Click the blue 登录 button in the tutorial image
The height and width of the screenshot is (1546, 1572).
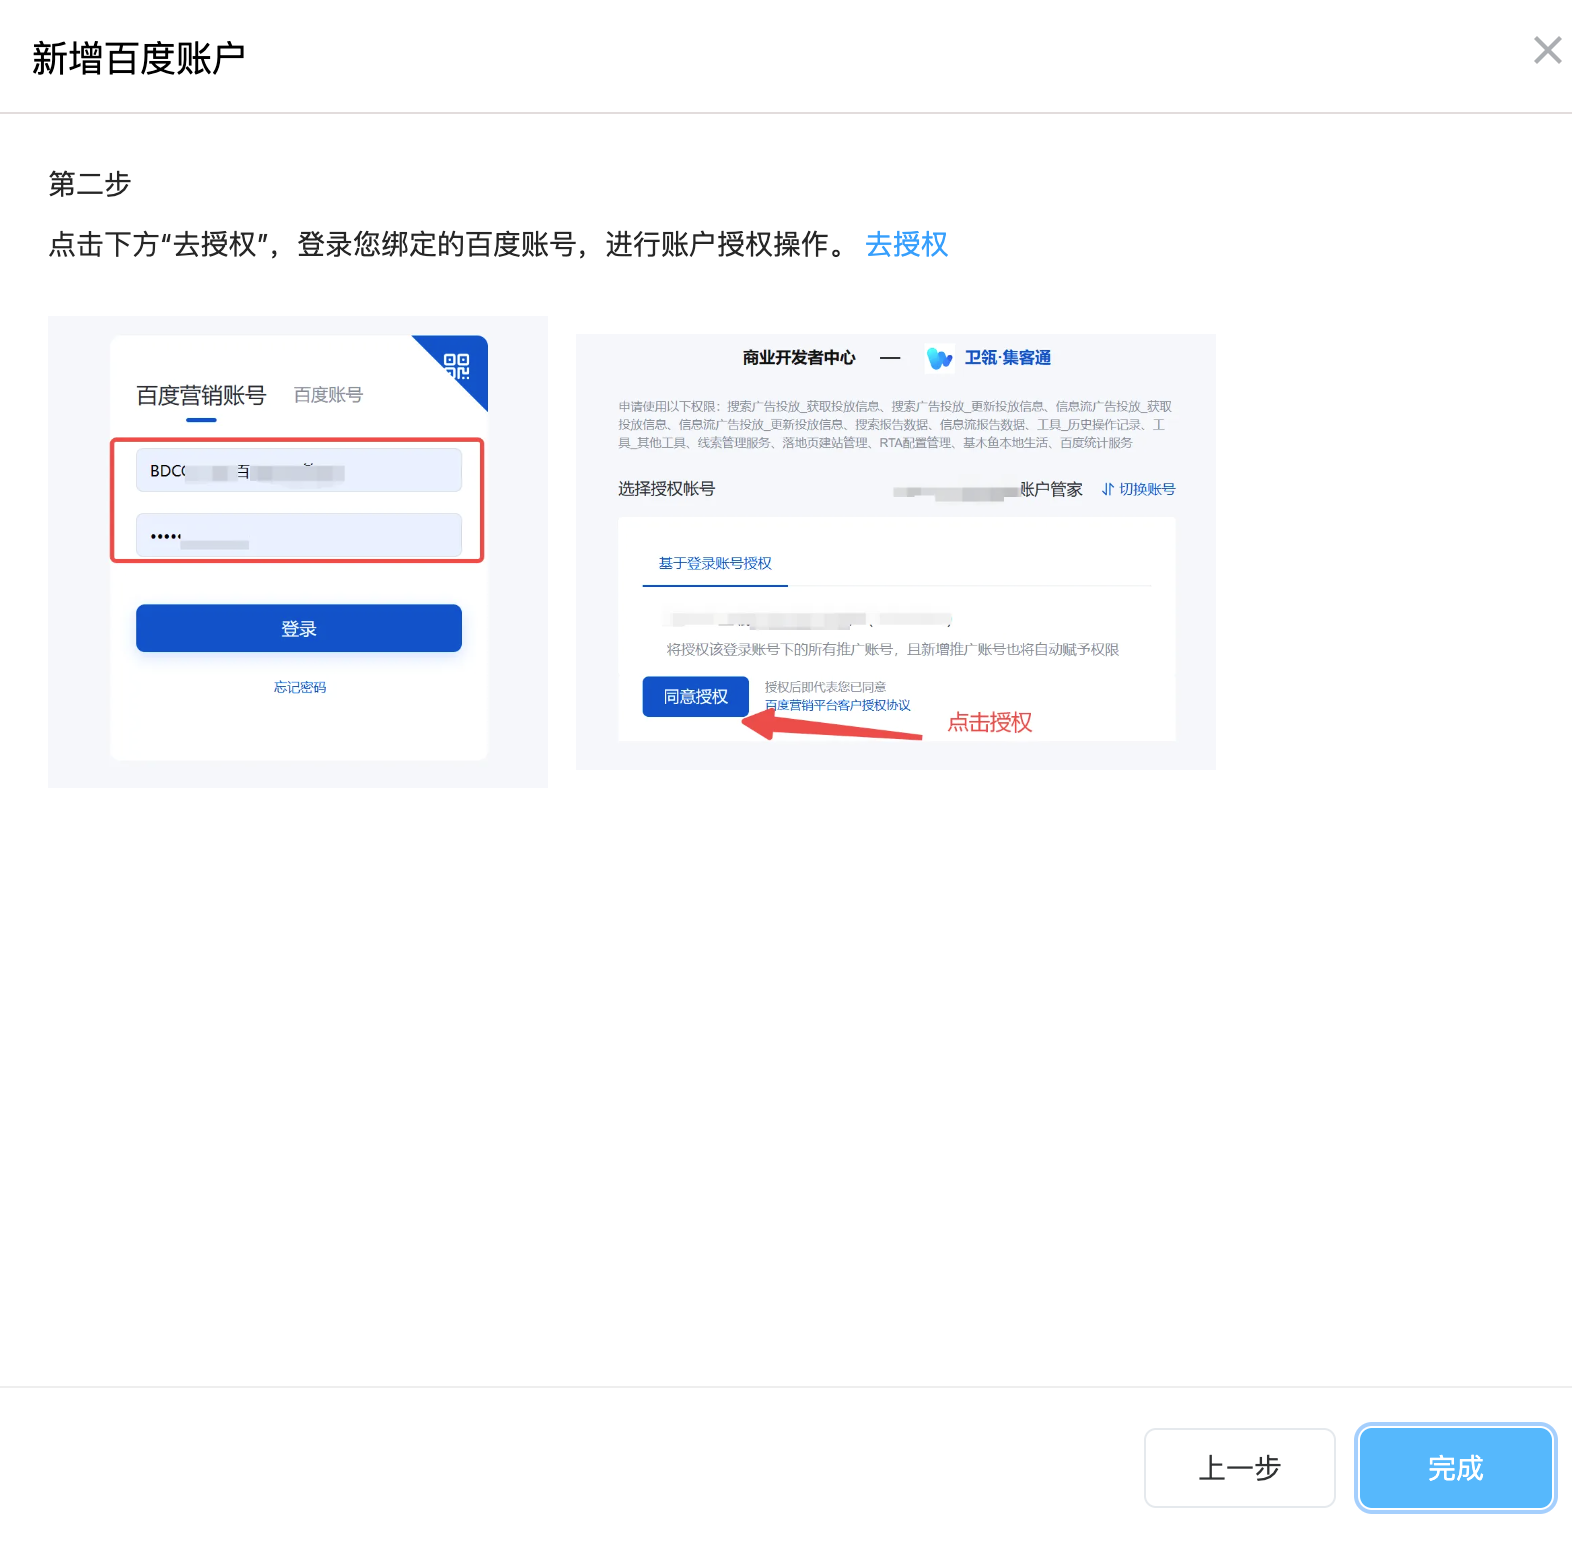coord(299,628)
